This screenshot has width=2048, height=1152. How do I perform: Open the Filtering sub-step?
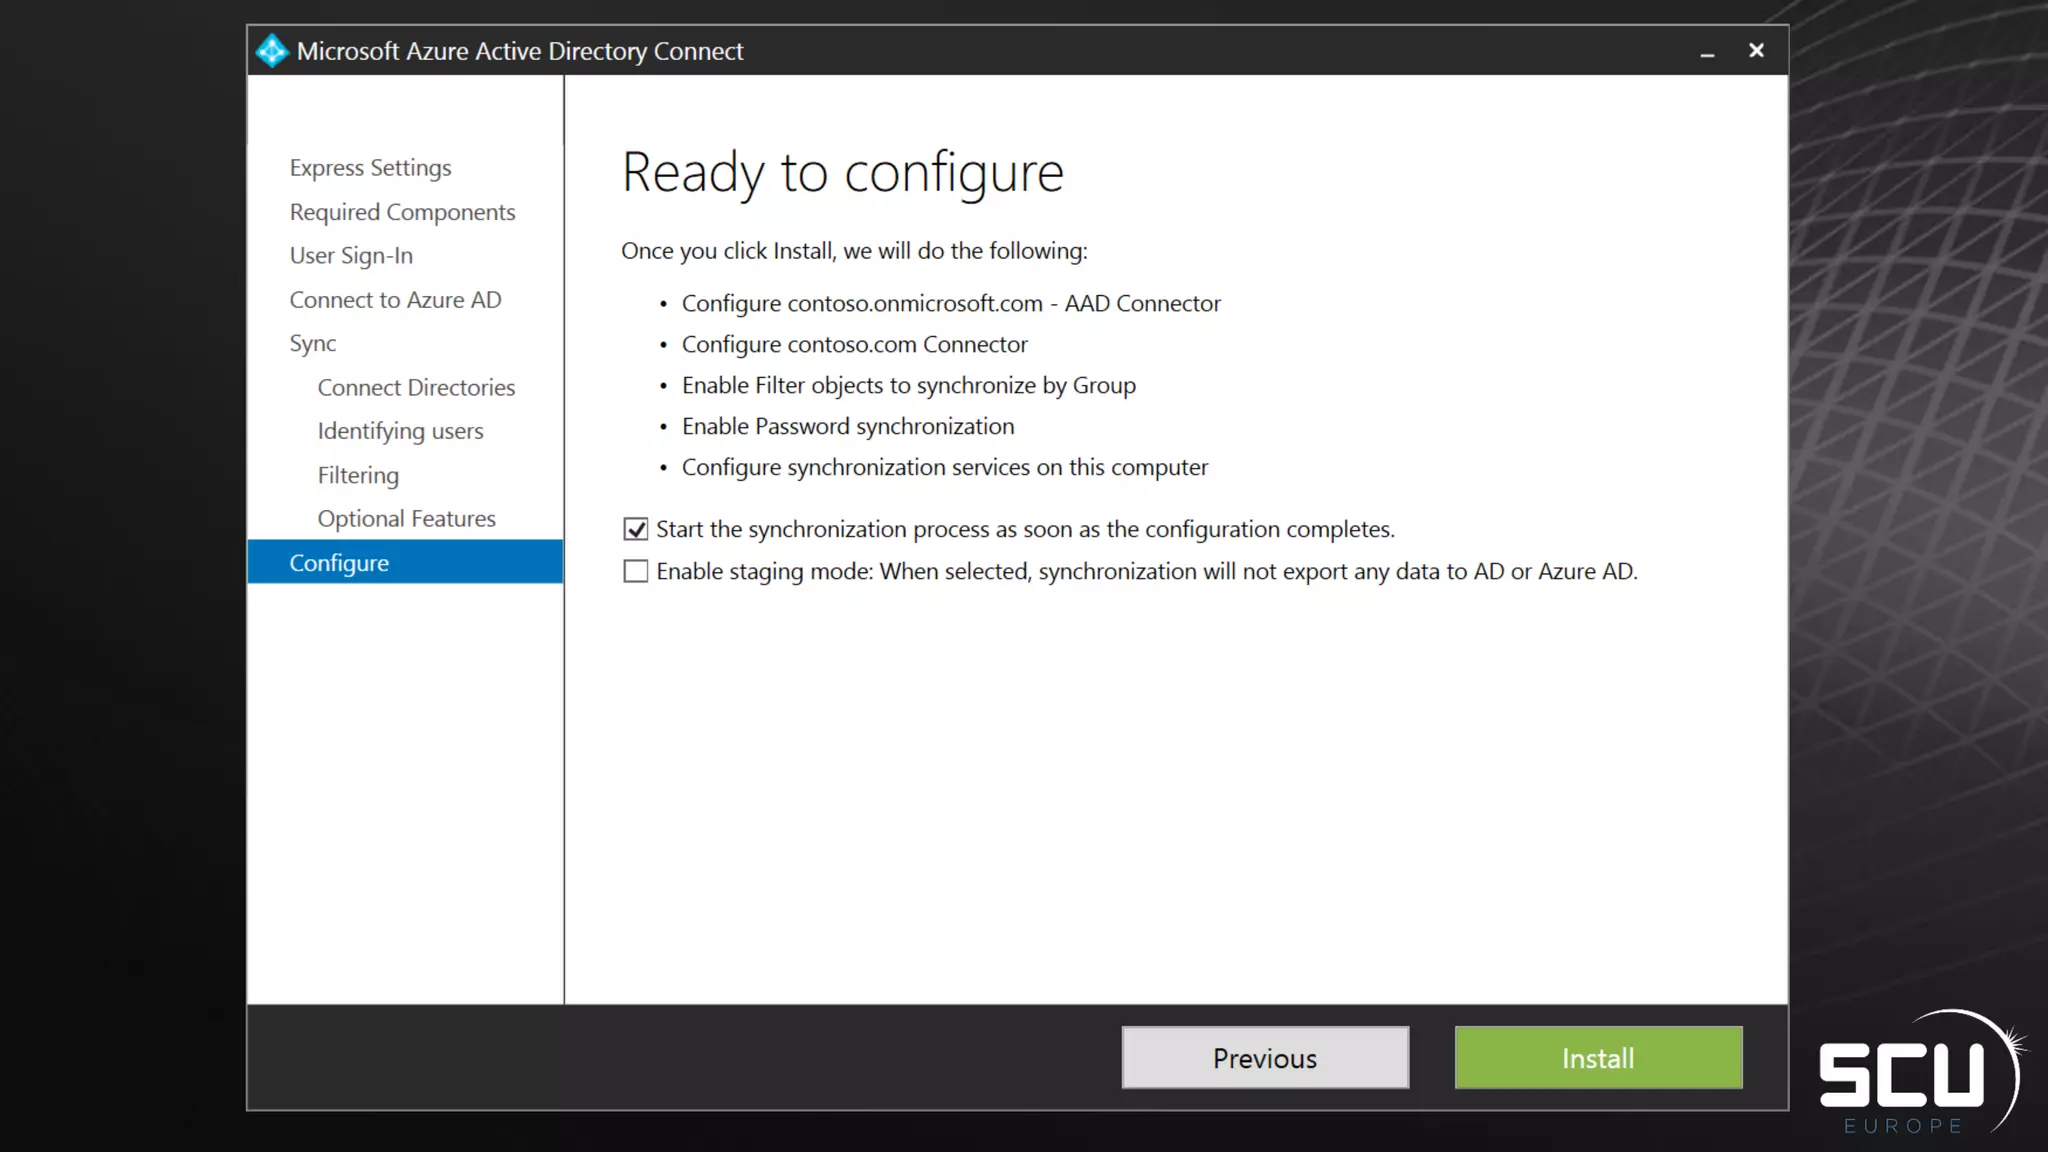[358, 475]
